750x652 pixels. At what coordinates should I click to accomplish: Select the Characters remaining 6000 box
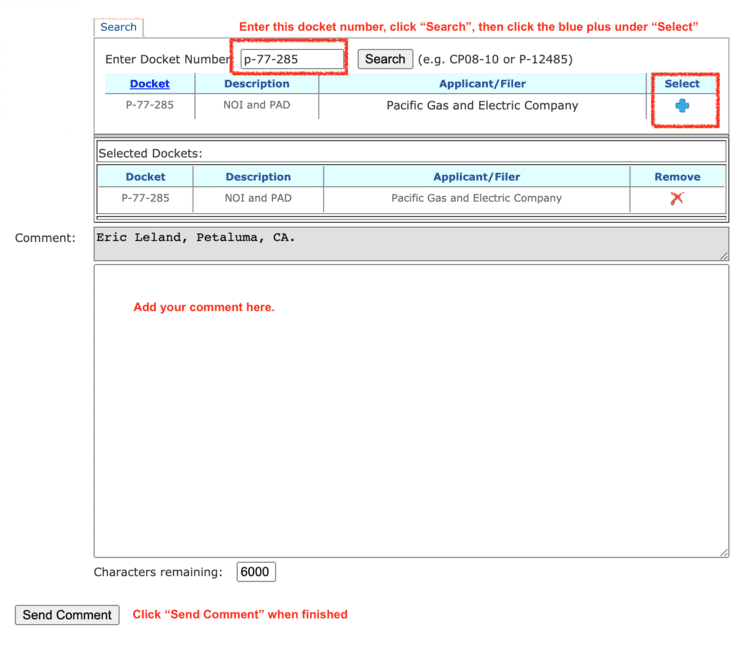pos(256,572)
